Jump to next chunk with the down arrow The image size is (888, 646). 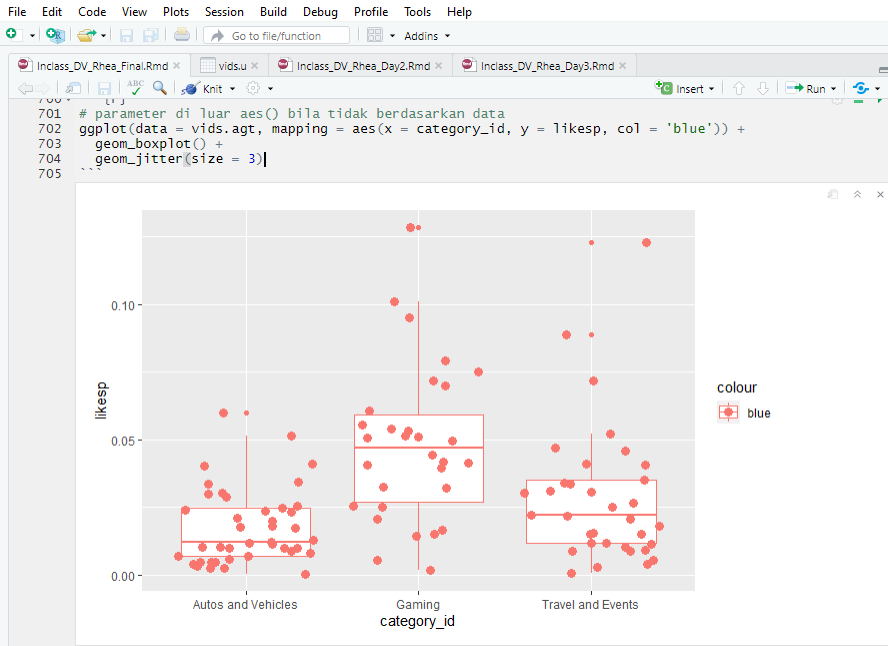pos(762,88)
